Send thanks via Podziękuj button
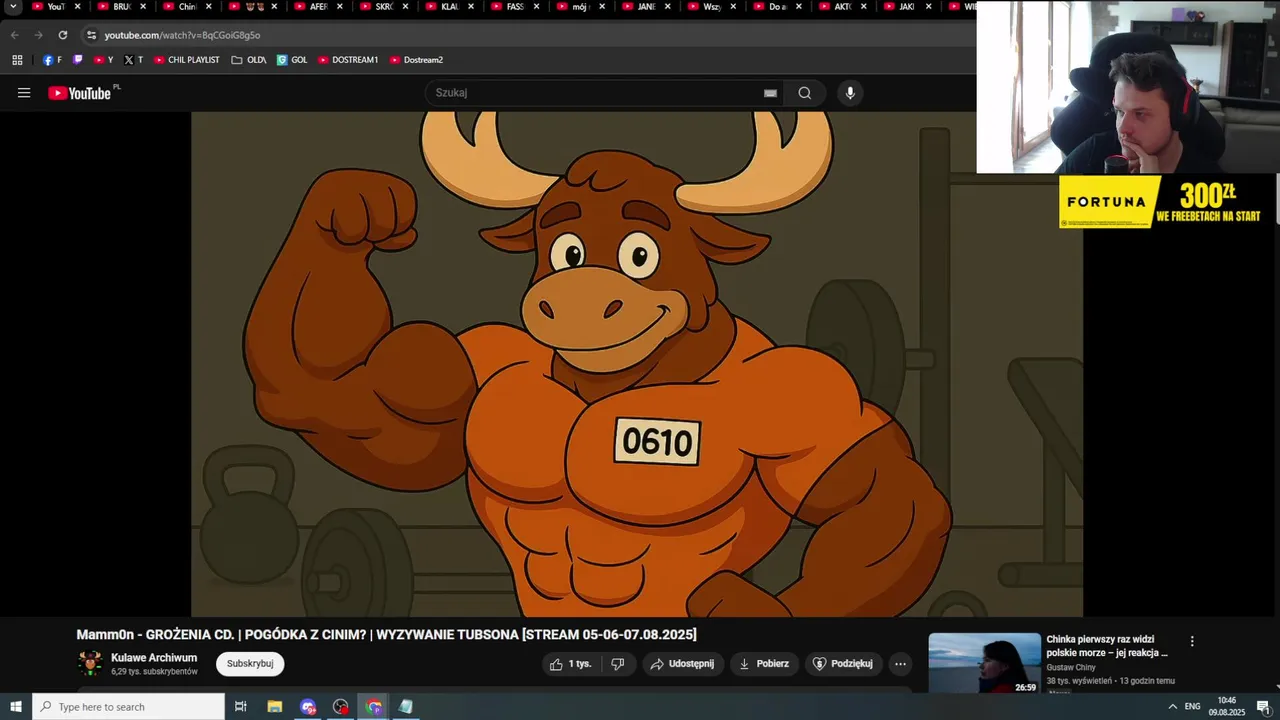The height and width of the screenshot is (720, 1280). pyautogui.click(x=843, y=664)
